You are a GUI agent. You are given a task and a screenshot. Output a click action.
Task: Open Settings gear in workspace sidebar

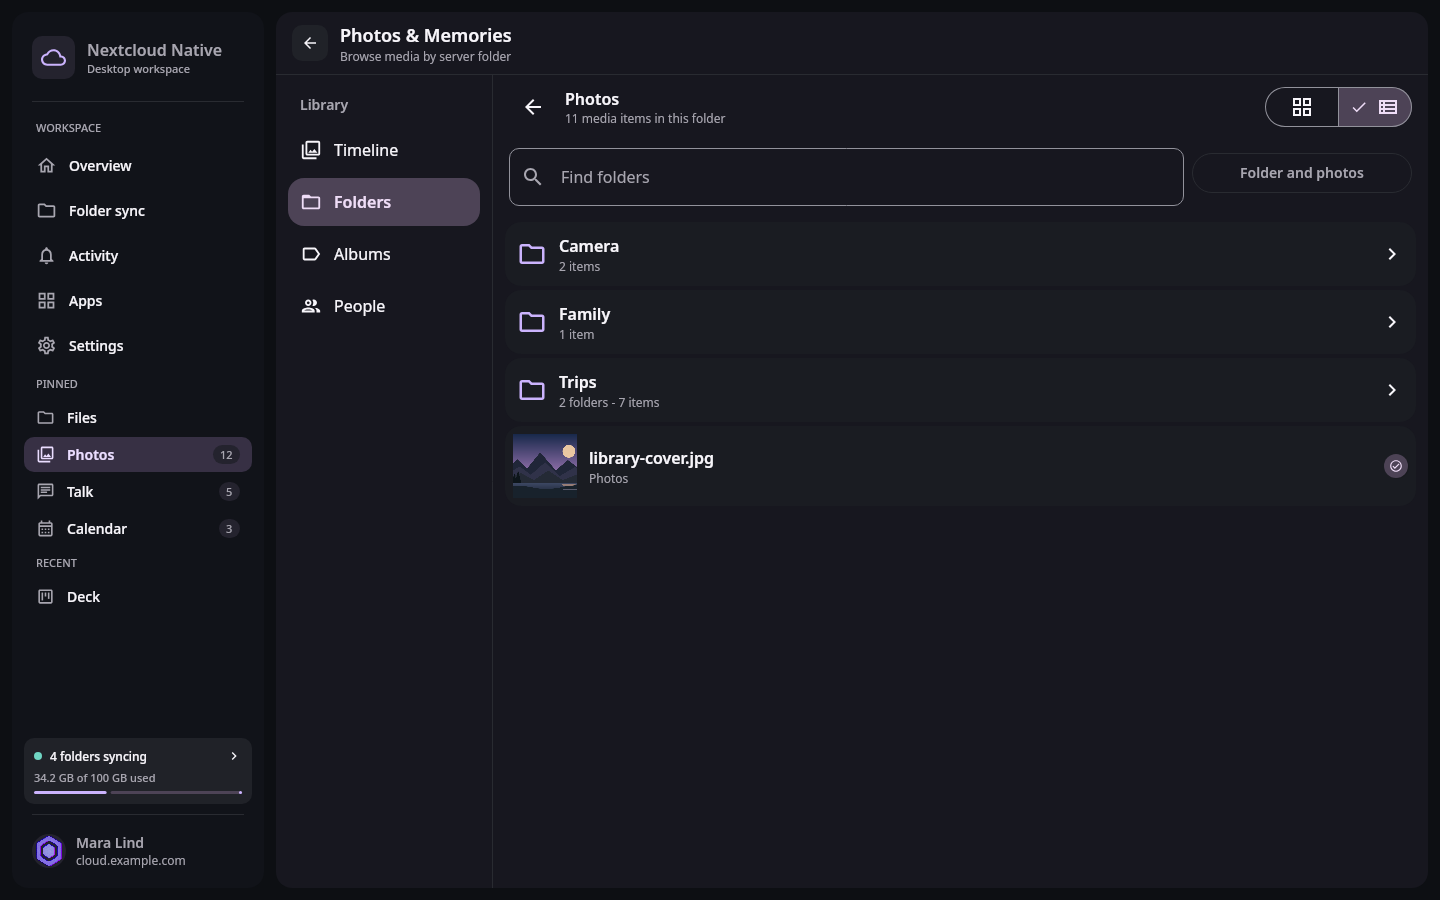click(x=46, y=346)
